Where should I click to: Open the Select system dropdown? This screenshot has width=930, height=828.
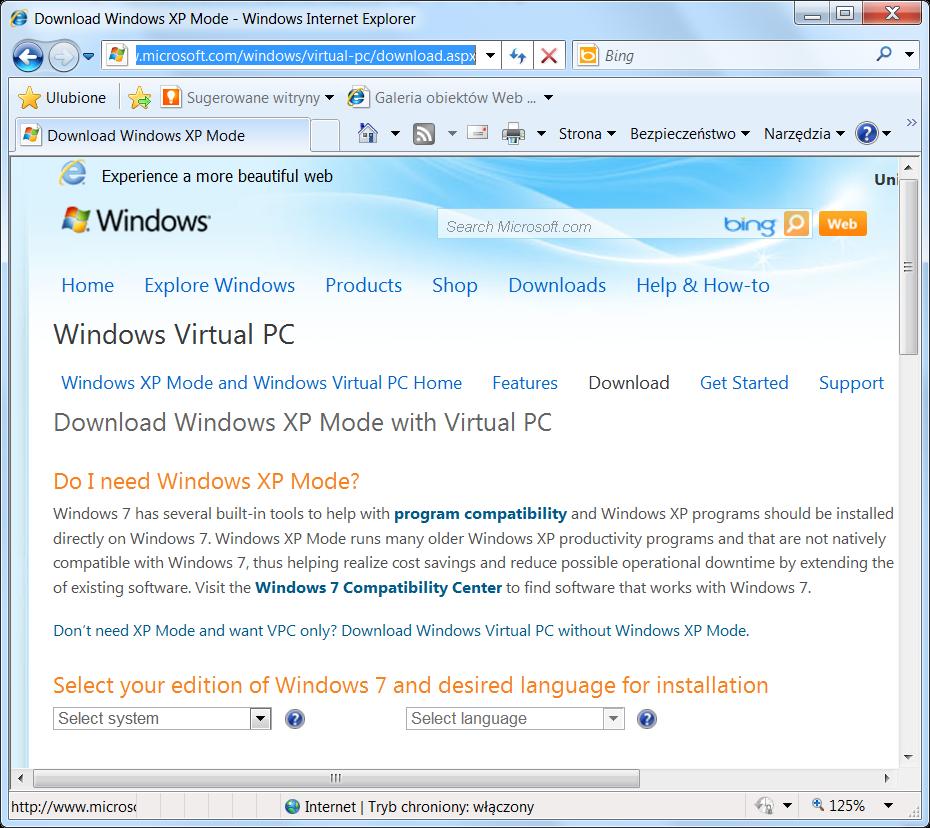pos(162,718)
